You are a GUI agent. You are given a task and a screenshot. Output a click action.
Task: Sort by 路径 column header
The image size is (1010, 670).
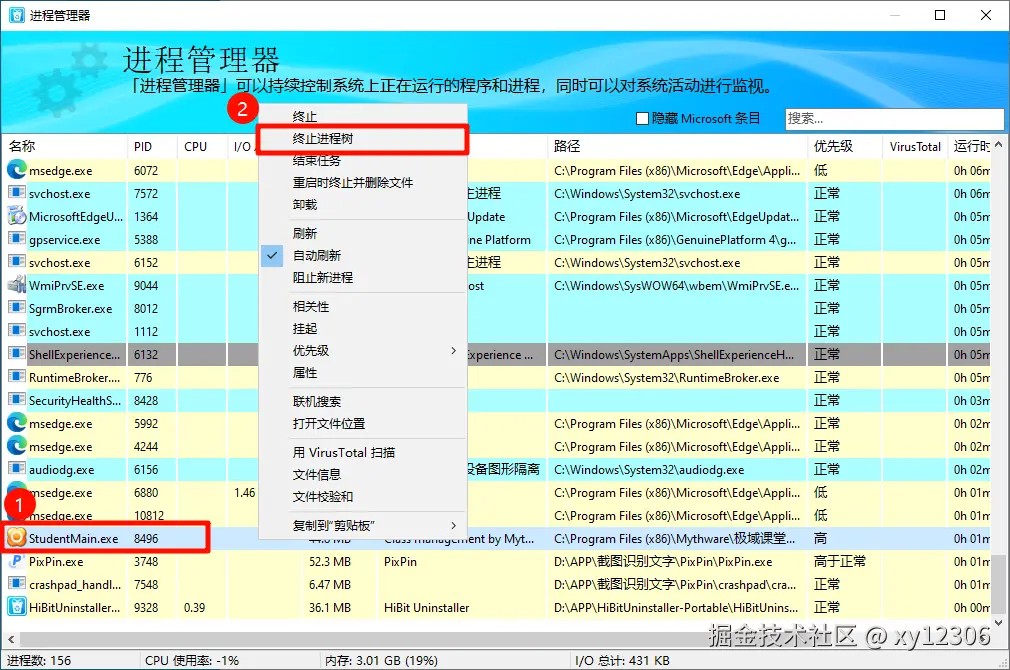pos(677,146)
